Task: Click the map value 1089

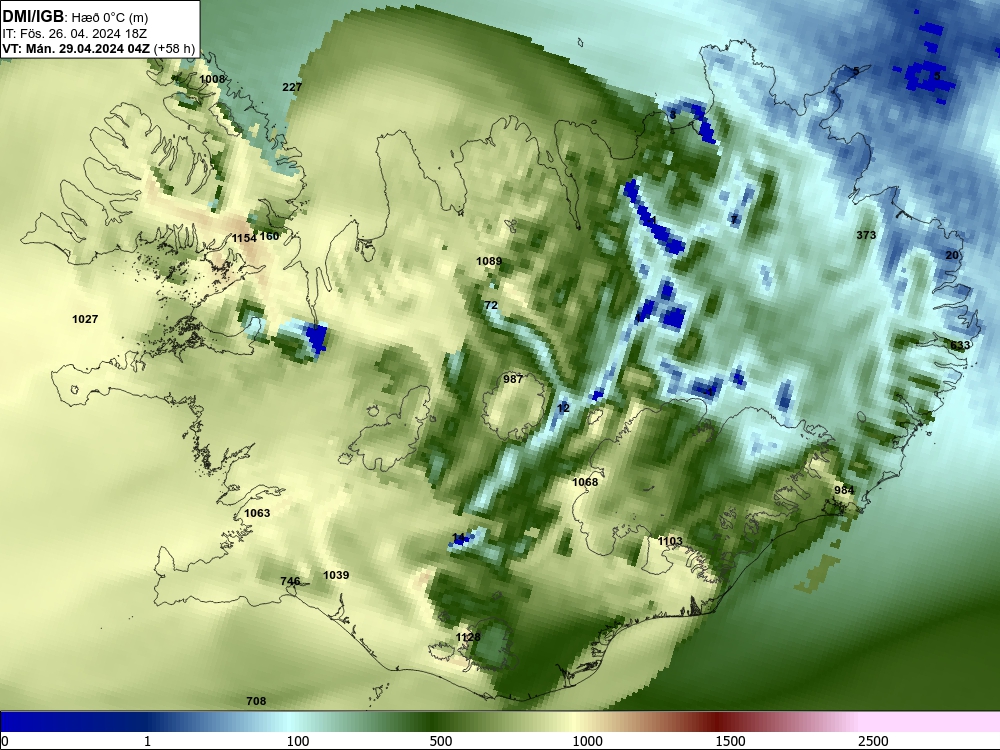Action: pyautogui.click(x=489, y=261)
